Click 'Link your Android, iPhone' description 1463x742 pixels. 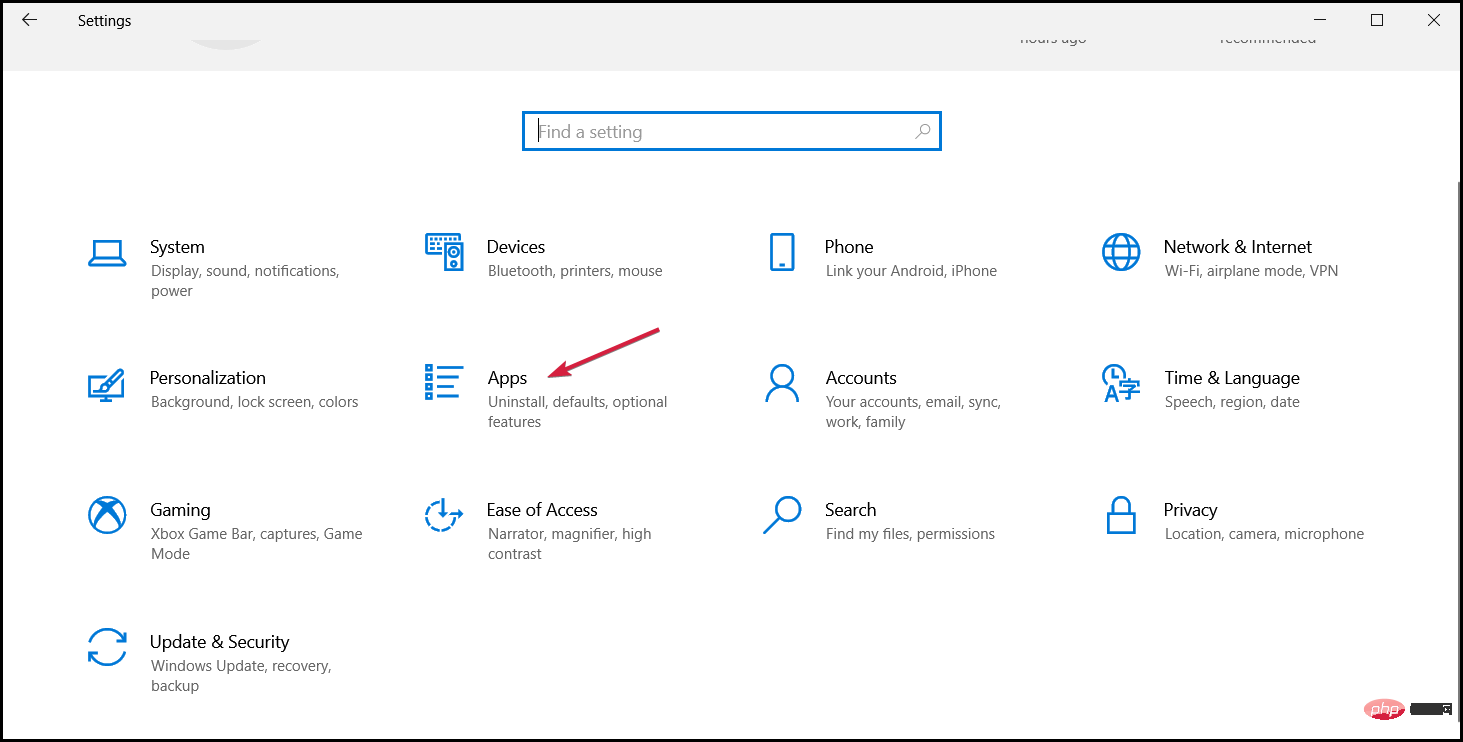(911, 271)
